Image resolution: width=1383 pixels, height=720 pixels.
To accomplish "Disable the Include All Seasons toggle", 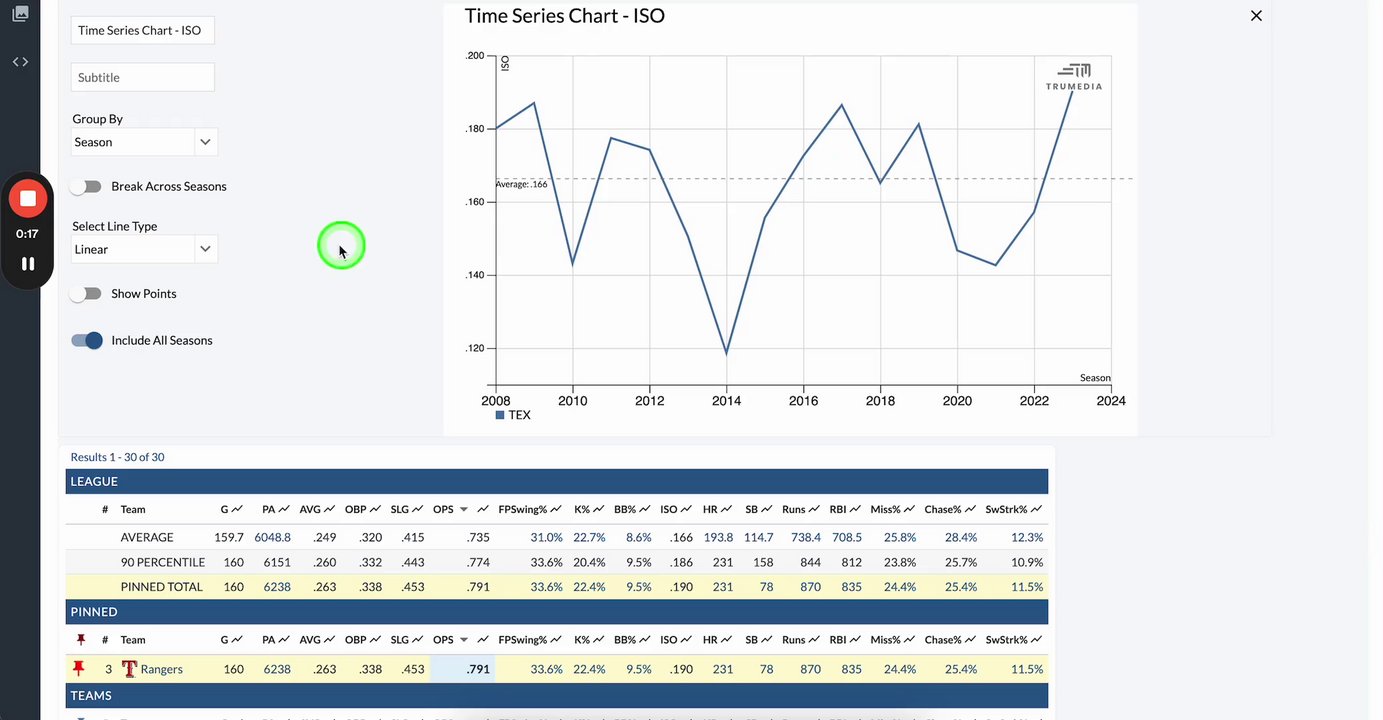I will pos(87,341).
